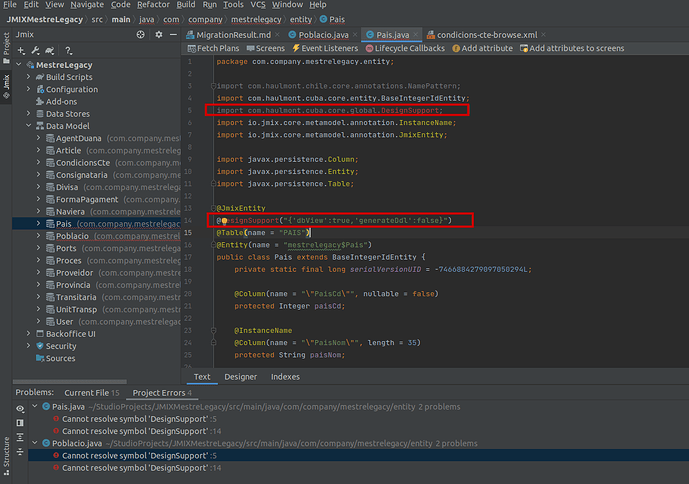
Task: Close the MigrationResult.md tab
Action: 277,35
